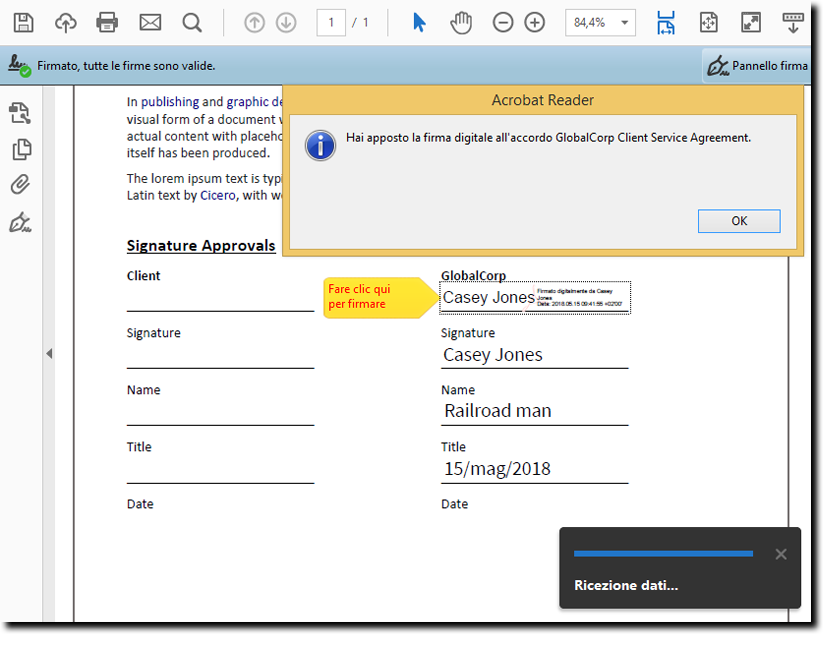The height and width of the screenshot is (659, 830).
Task: Click the signature valid status icon
Action: [x=19, y=66]
